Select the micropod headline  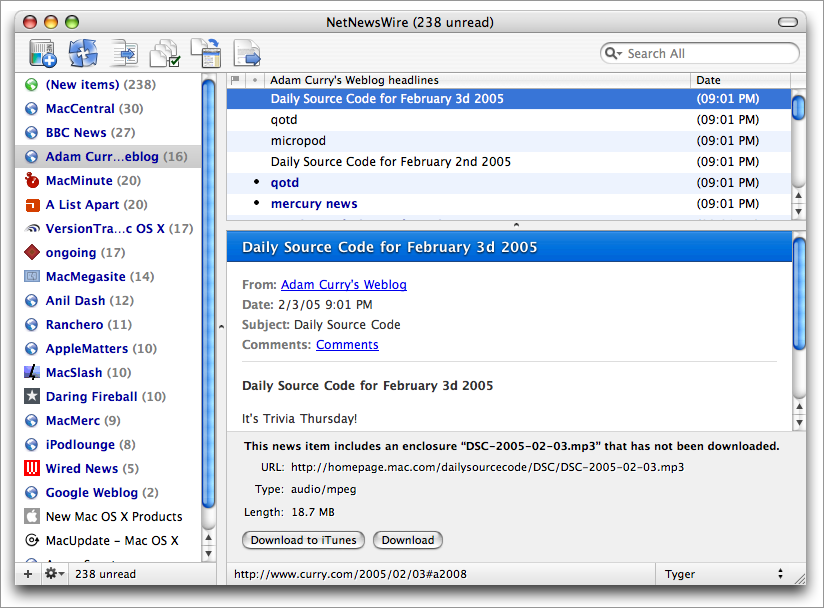[509, 141]
